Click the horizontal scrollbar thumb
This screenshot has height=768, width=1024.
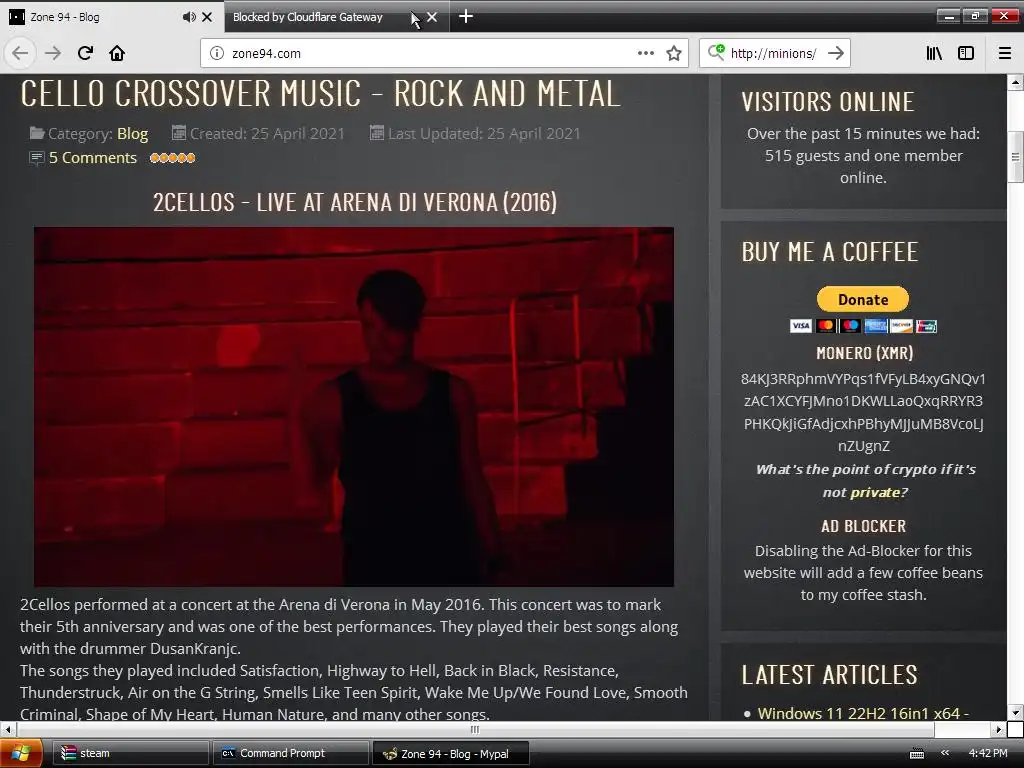coord(474,729)
